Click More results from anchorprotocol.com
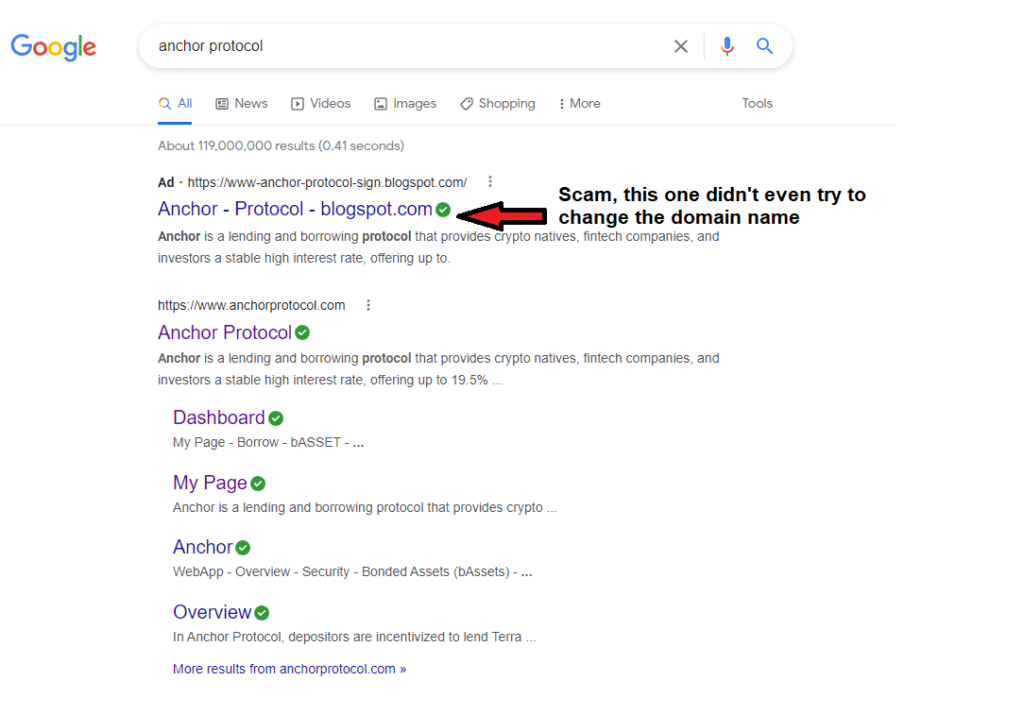 pos(289,668)
